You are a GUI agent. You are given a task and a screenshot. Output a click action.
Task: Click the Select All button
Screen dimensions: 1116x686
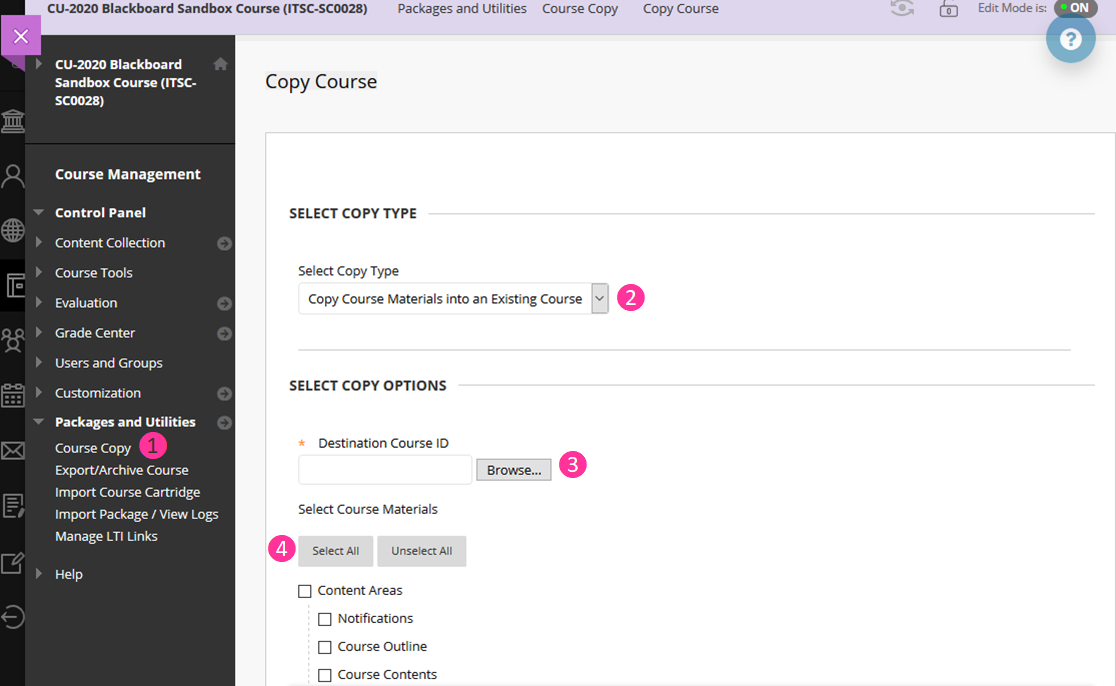(x=335, y=551)
